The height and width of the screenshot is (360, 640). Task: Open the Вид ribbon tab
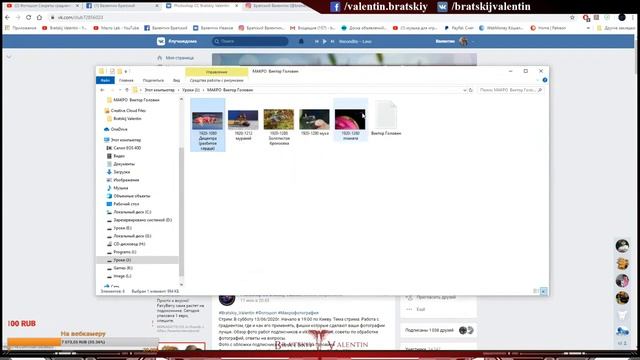(176, 80)
